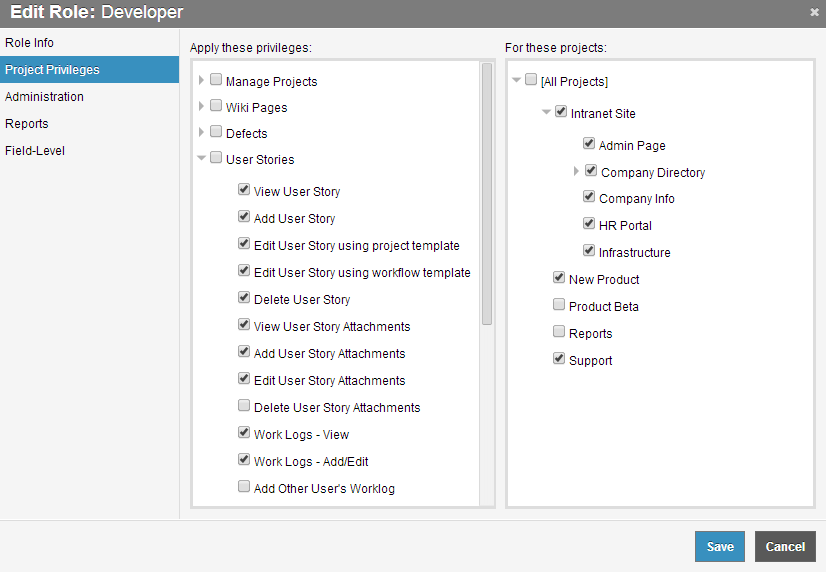Expand the Wiki Pages privileges node
The height and width of the screenshot is (572, 826).
(x=201, y=106)
